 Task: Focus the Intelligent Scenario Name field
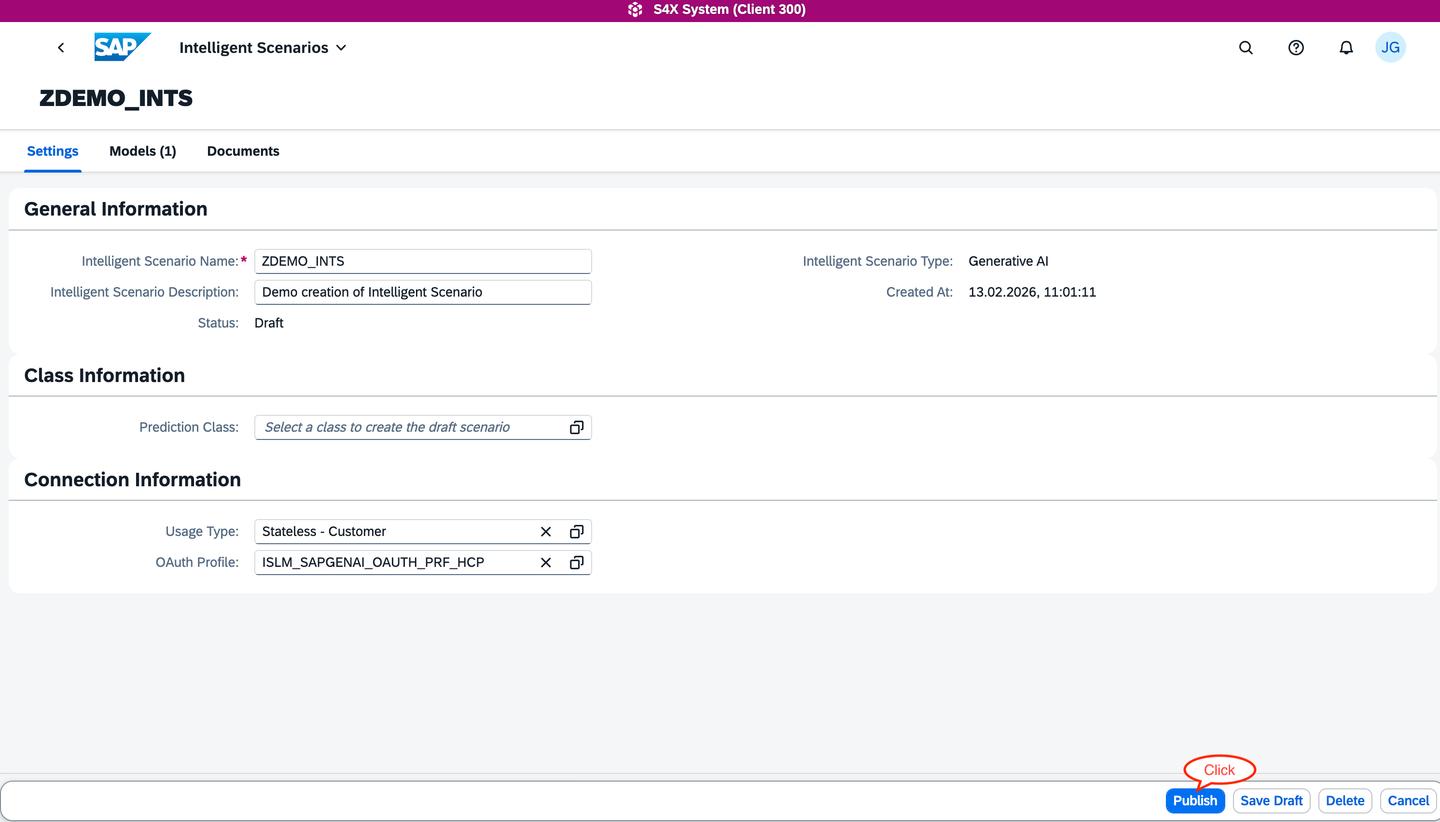click(x=423, y=261)
